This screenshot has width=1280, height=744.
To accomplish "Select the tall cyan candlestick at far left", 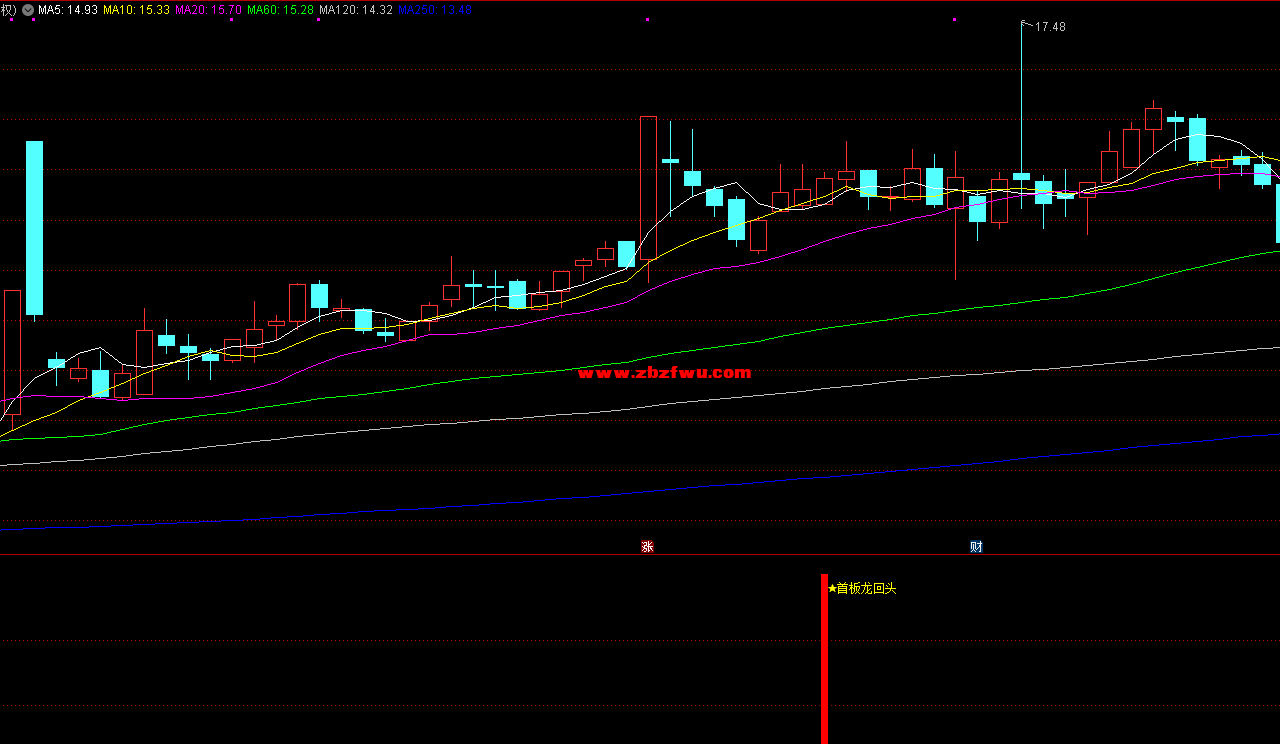I will click(x=34, y=228).
